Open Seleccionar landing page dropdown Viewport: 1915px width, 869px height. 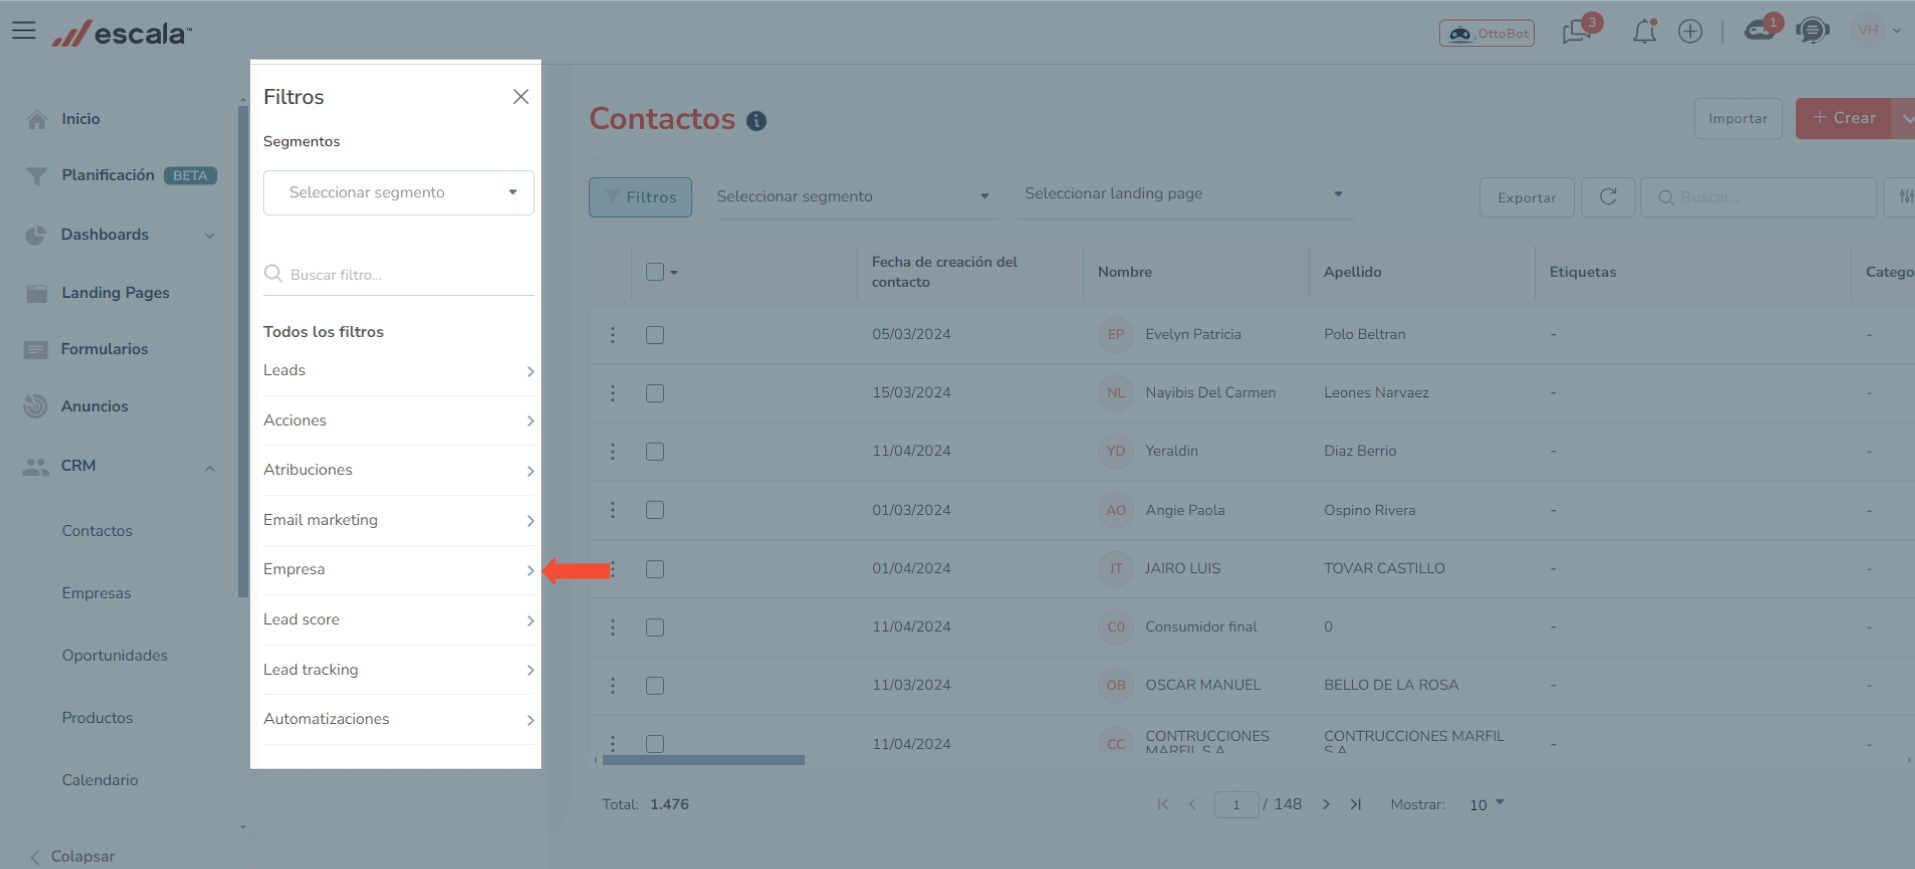1184,194
